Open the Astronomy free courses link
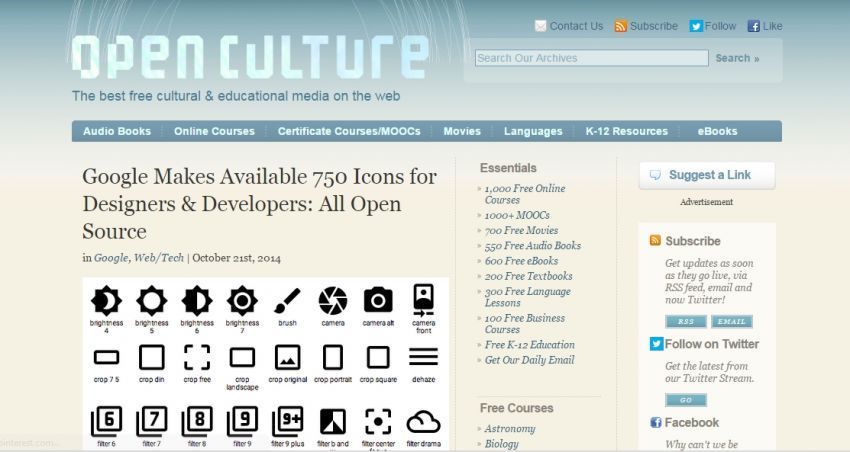The image size is (850, 452). pos(510,429)
